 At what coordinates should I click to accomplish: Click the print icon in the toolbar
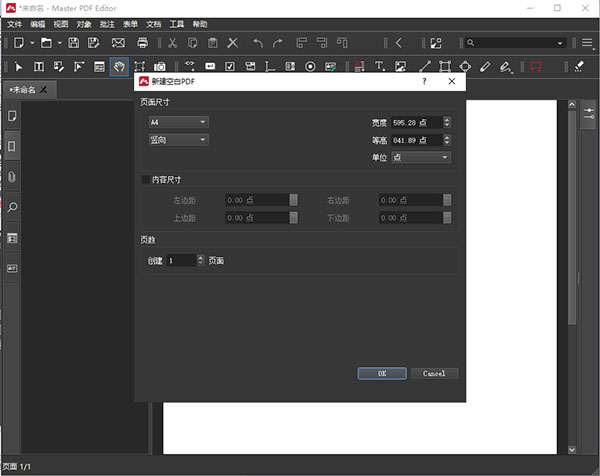tap(143, 43)
